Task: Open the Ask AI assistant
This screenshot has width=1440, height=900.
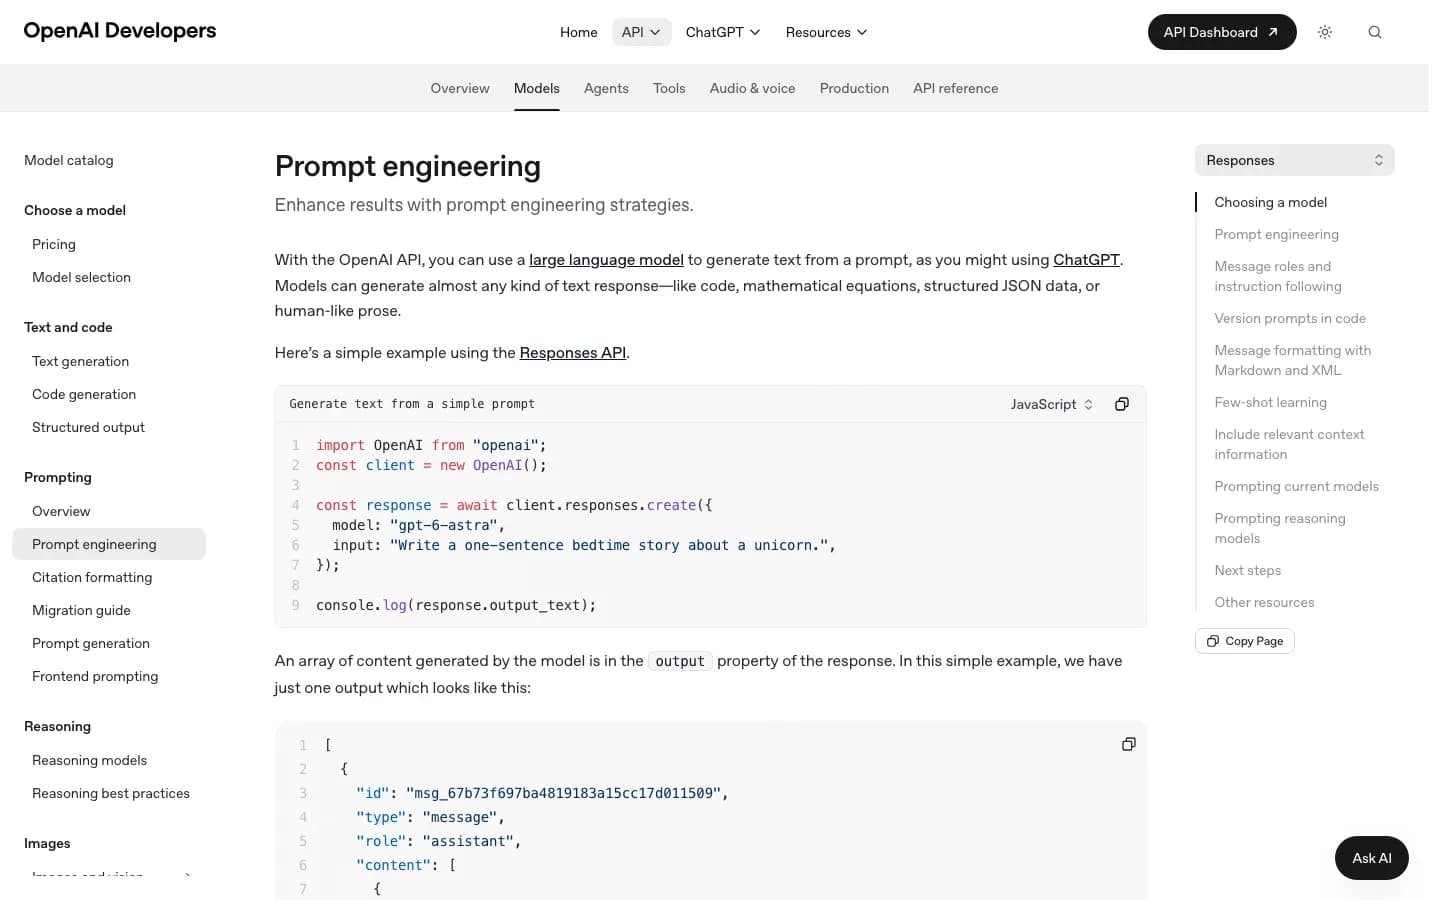Action: pos(1372,858)
